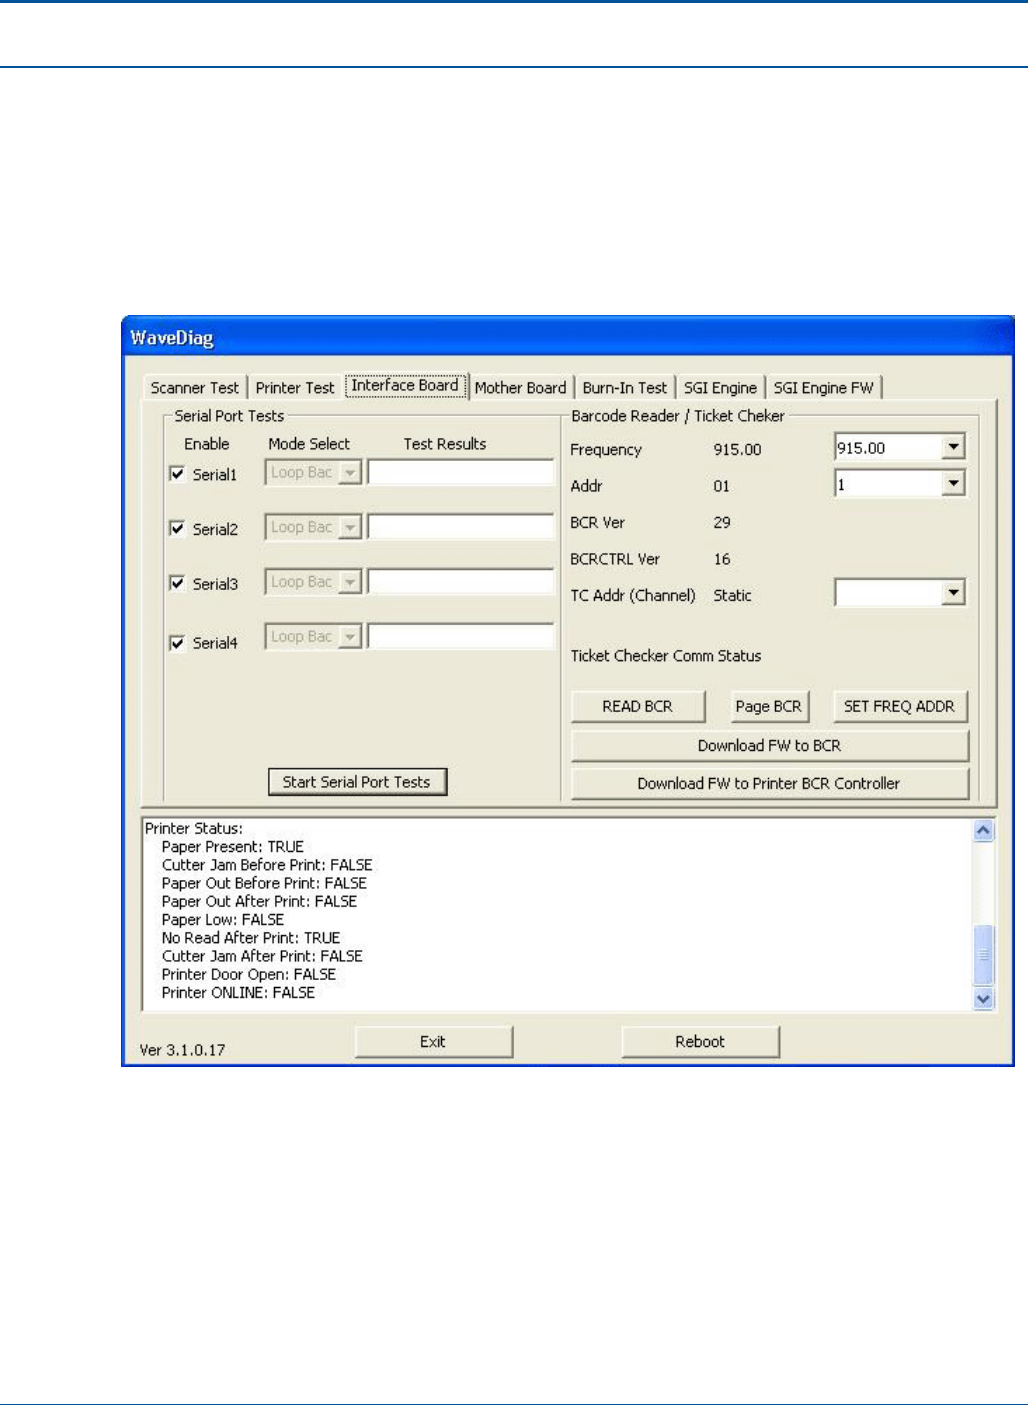Disable the Serial3 checkbox

point(177,583)
